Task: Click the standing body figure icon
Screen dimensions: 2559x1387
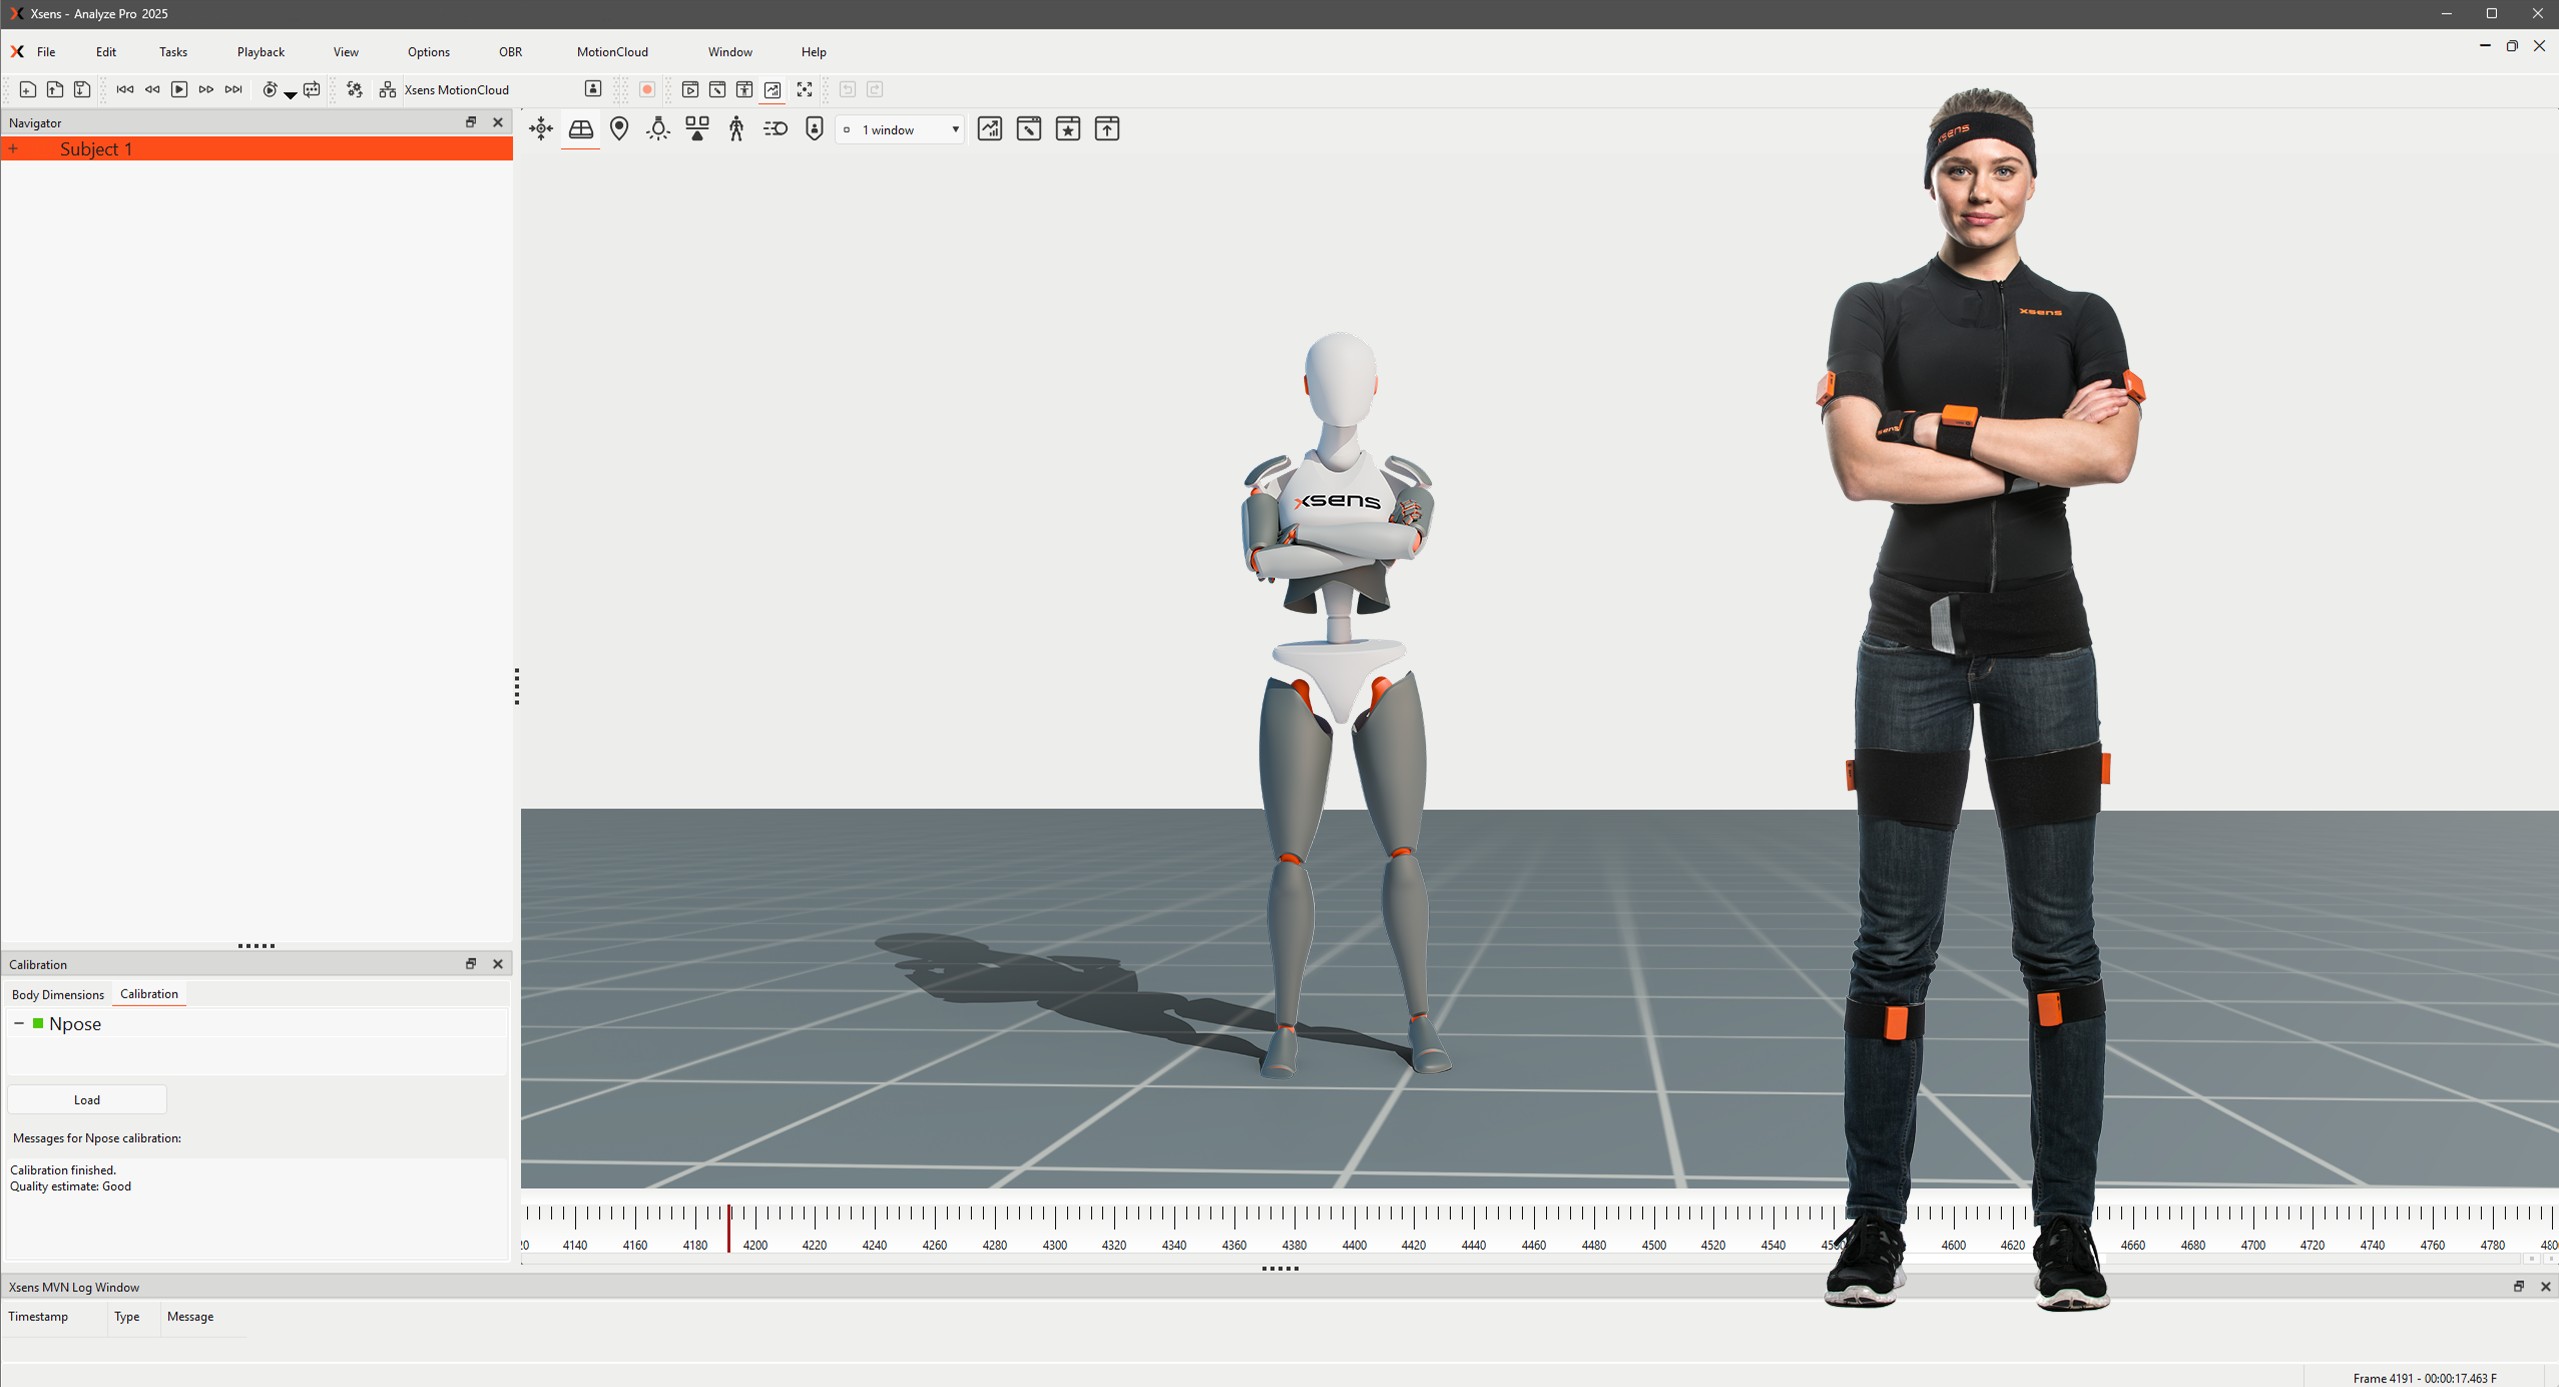Action: point(736,129)
